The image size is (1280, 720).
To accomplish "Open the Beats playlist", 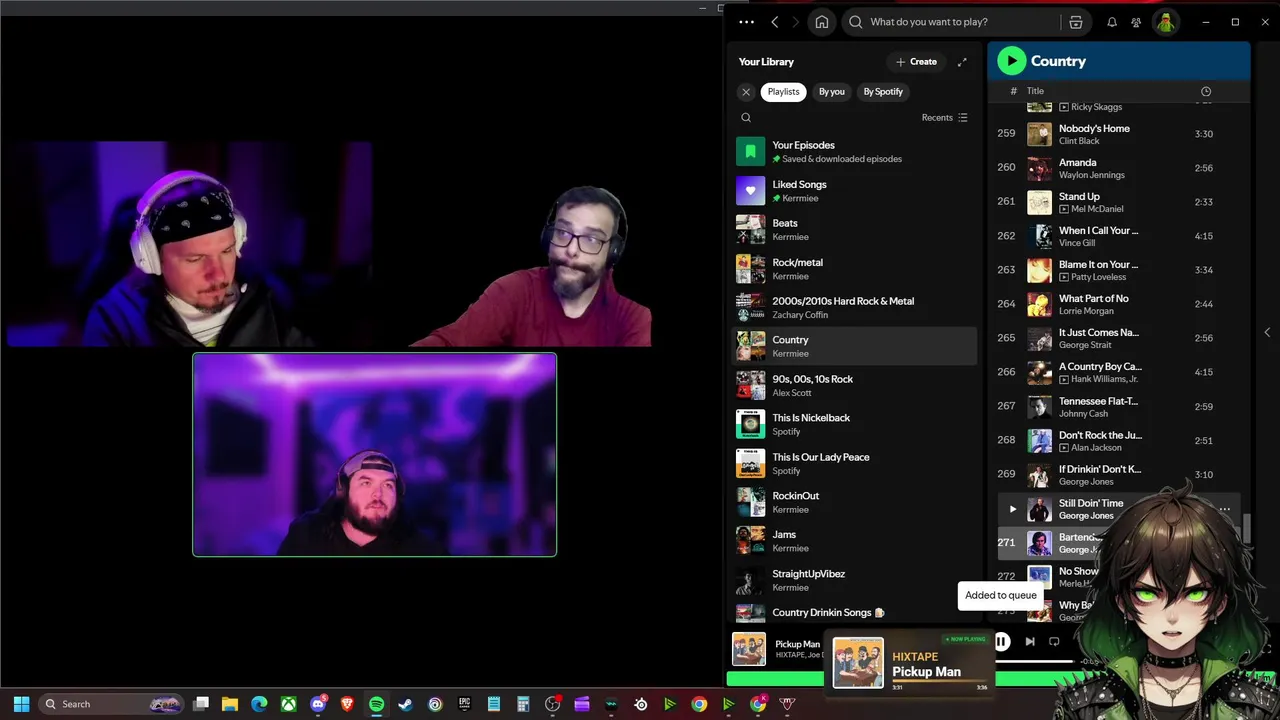I will click(855, 229).
